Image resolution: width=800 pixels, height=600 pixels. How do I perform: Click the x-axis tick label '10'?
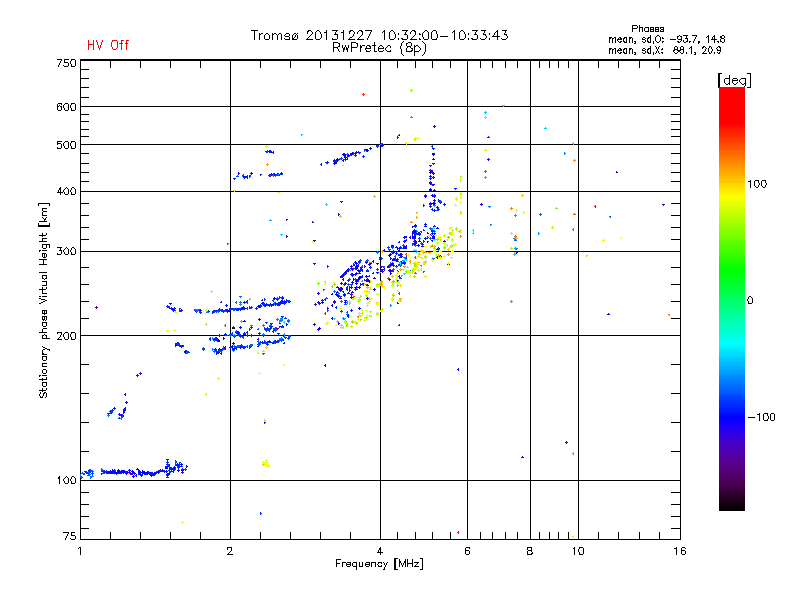tap(578, 551)
